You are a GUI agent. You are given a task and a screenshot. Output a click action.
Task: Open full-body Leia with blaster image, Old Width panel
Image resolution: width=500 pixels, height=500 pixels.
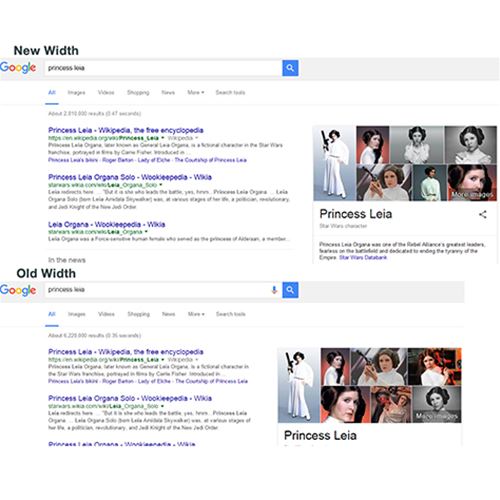[299, 385]
